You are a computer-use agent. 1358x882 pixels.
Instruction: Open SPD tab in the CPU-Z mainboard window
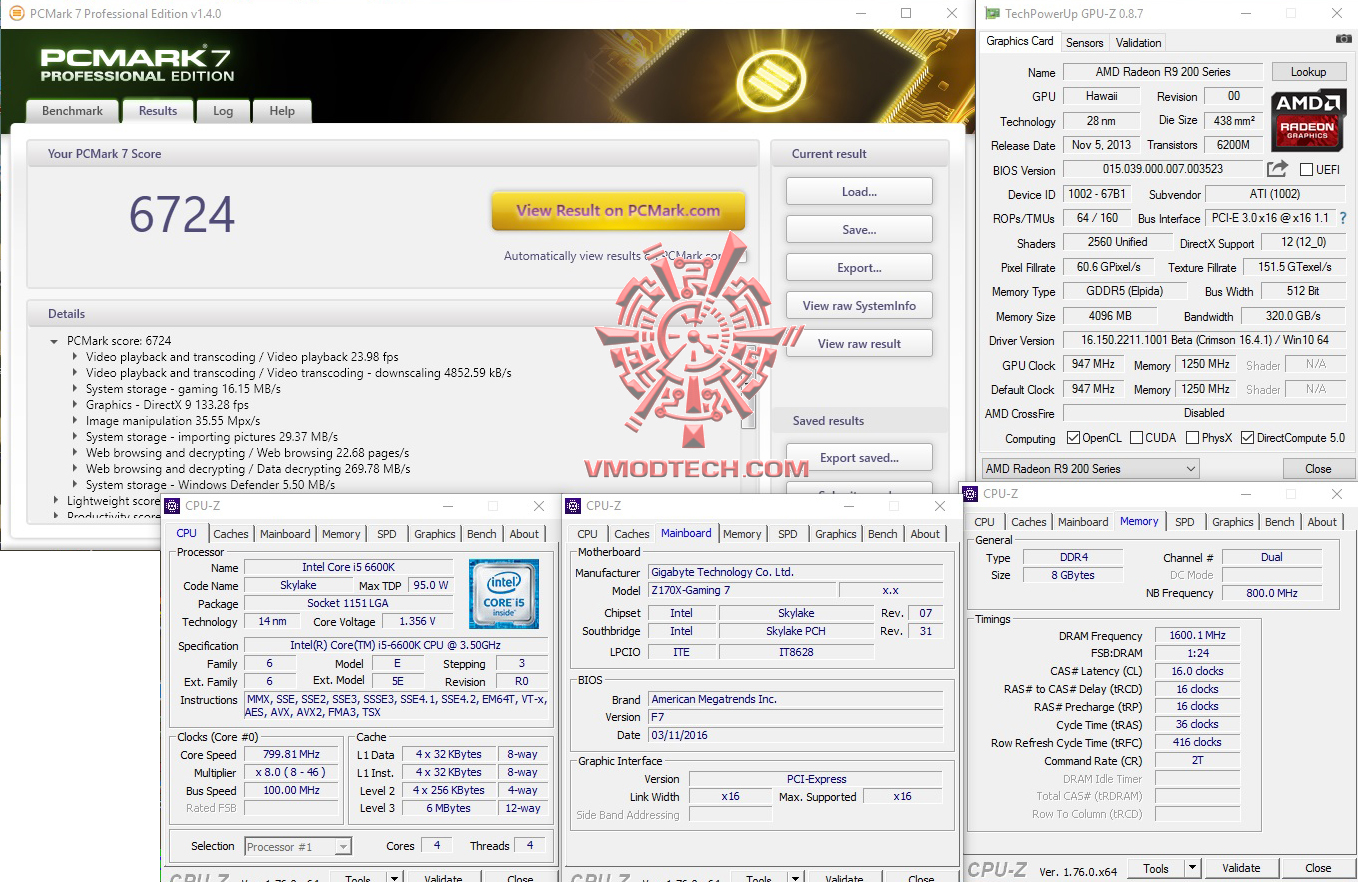pyautogui.click(x=788, y=534)
